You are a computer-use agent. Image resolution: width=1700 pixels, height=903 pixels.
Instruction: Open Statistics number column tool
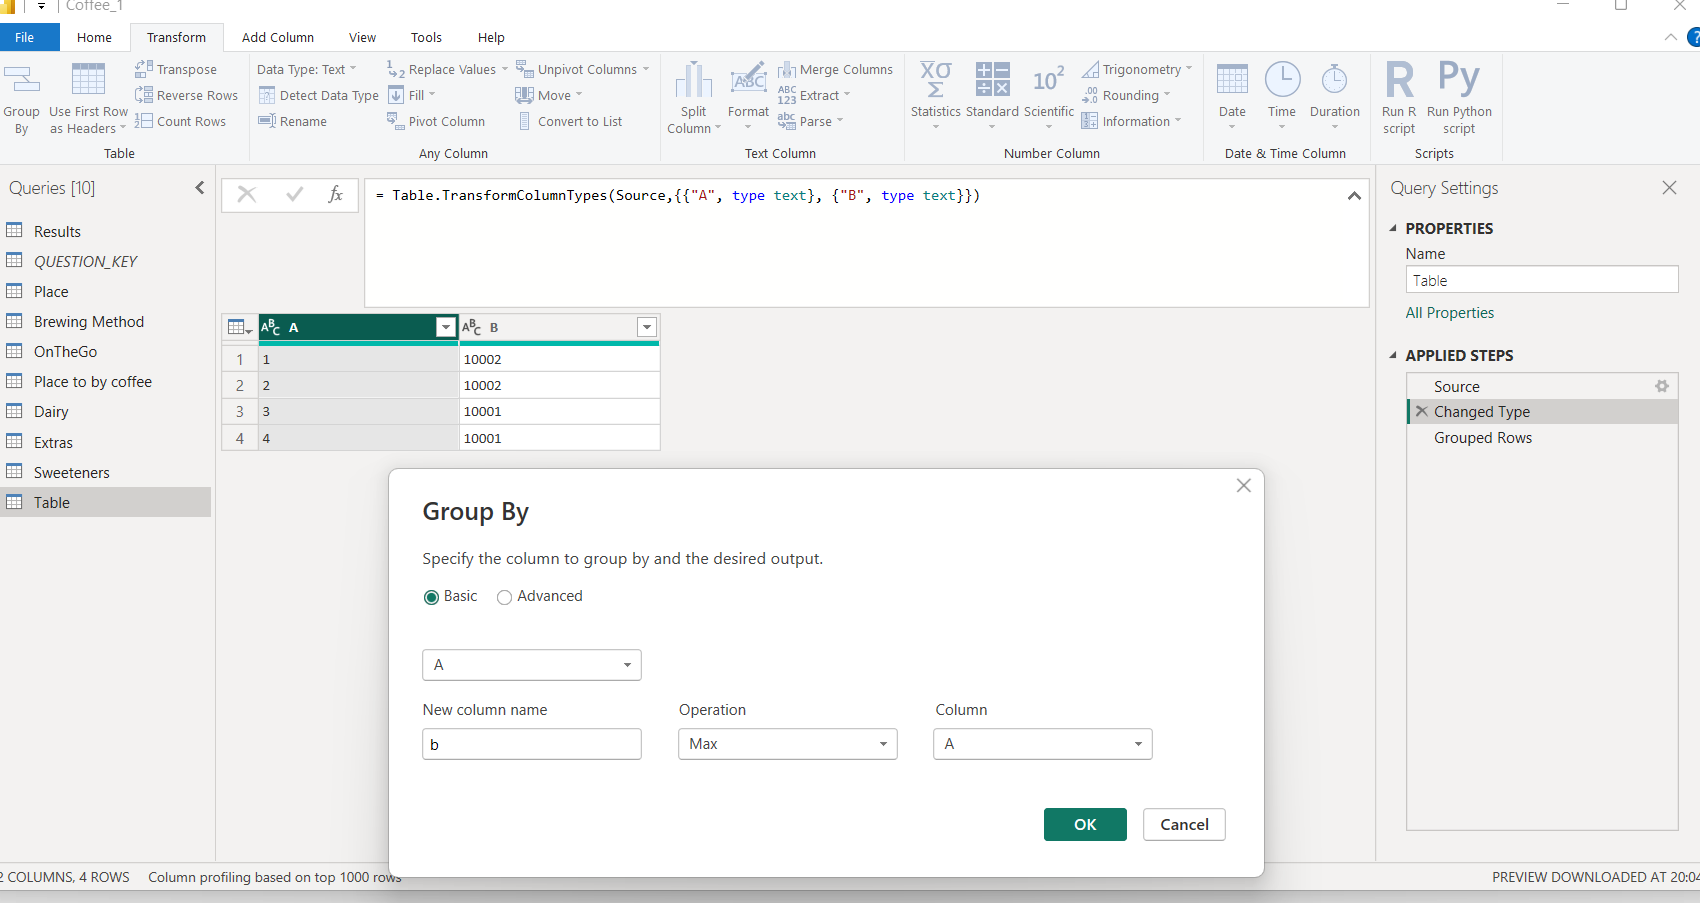coord(935,97)
